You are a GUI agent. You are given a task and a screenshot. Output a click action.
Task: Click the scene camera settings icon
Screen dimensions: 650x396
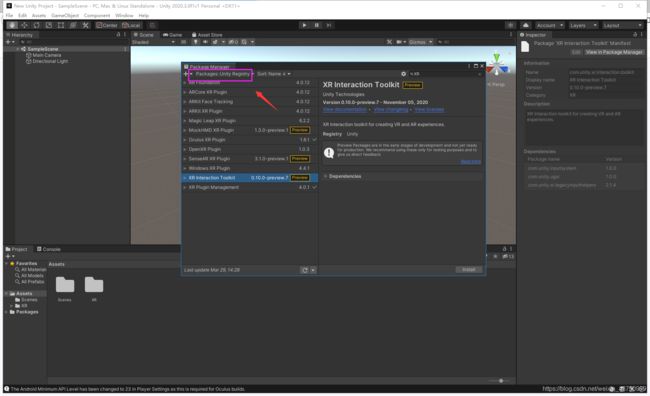pos(400,42)
